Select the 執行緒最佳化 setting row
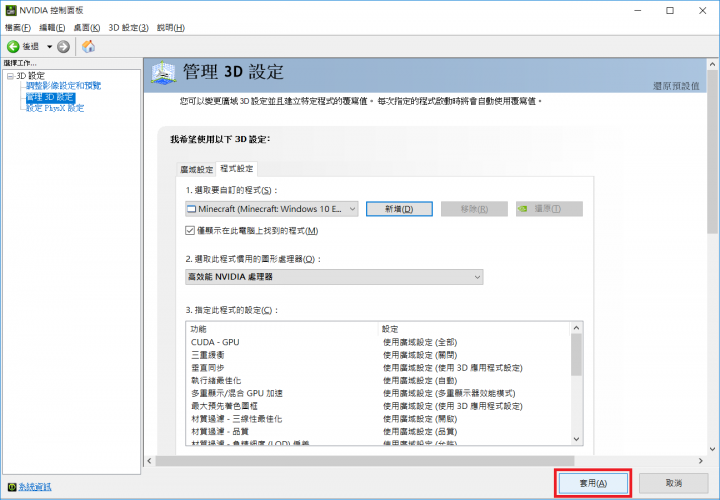720x500 pixels. (377, 381)
